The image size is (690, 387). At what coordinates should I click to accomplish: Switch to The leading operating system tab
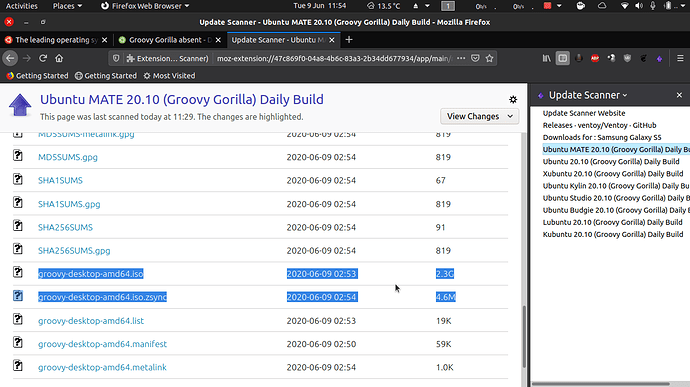pos(56,40)
